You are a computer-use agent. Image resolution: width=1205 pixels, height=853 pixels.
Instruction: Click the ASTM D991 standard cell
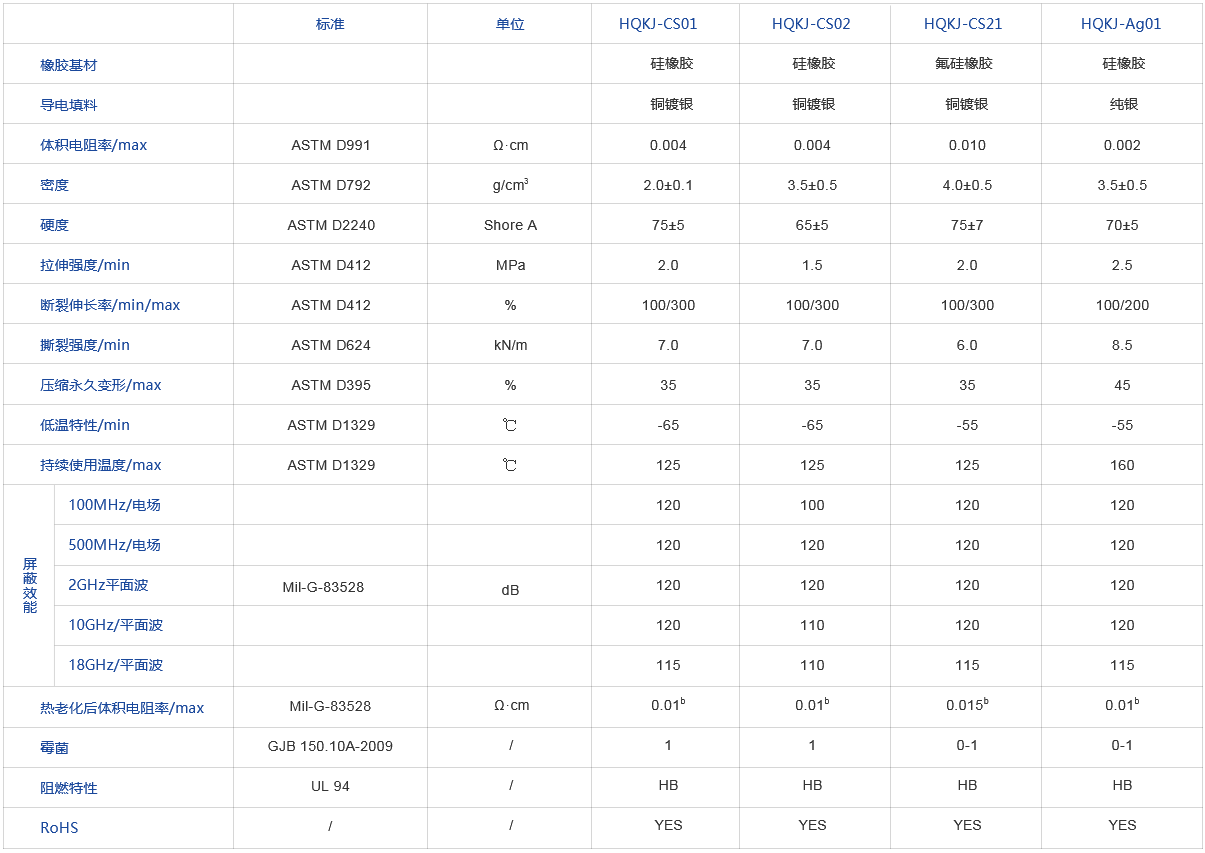click(x=330, y=145)
